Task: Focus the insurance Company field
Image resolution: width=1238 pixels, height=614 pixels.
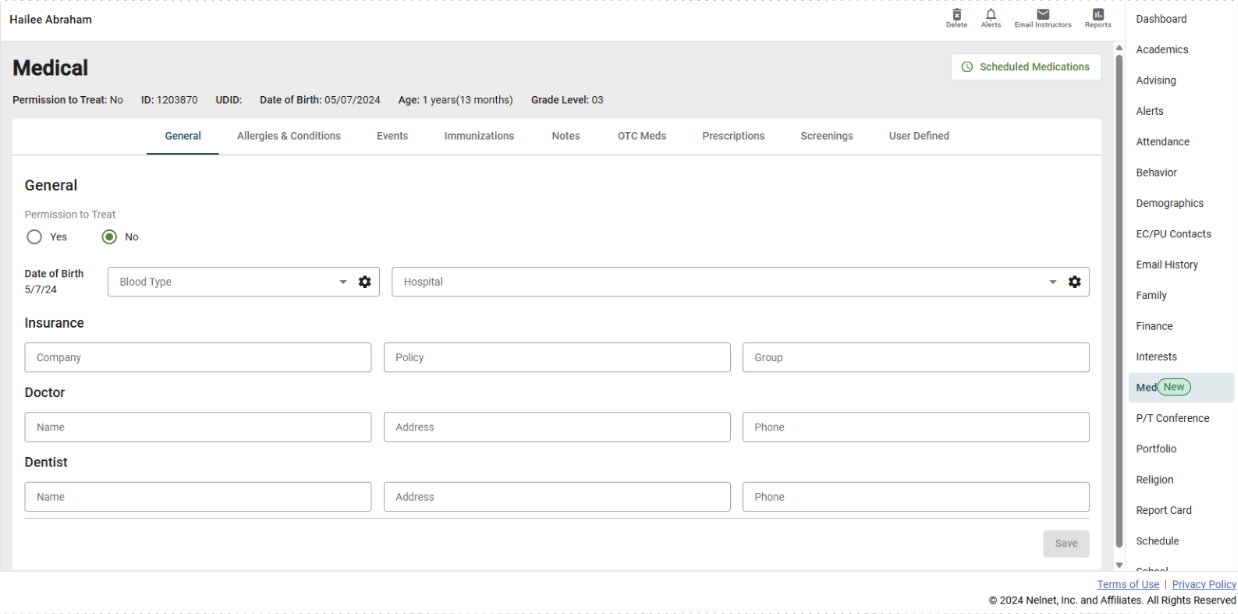Action: click(198, 357)
